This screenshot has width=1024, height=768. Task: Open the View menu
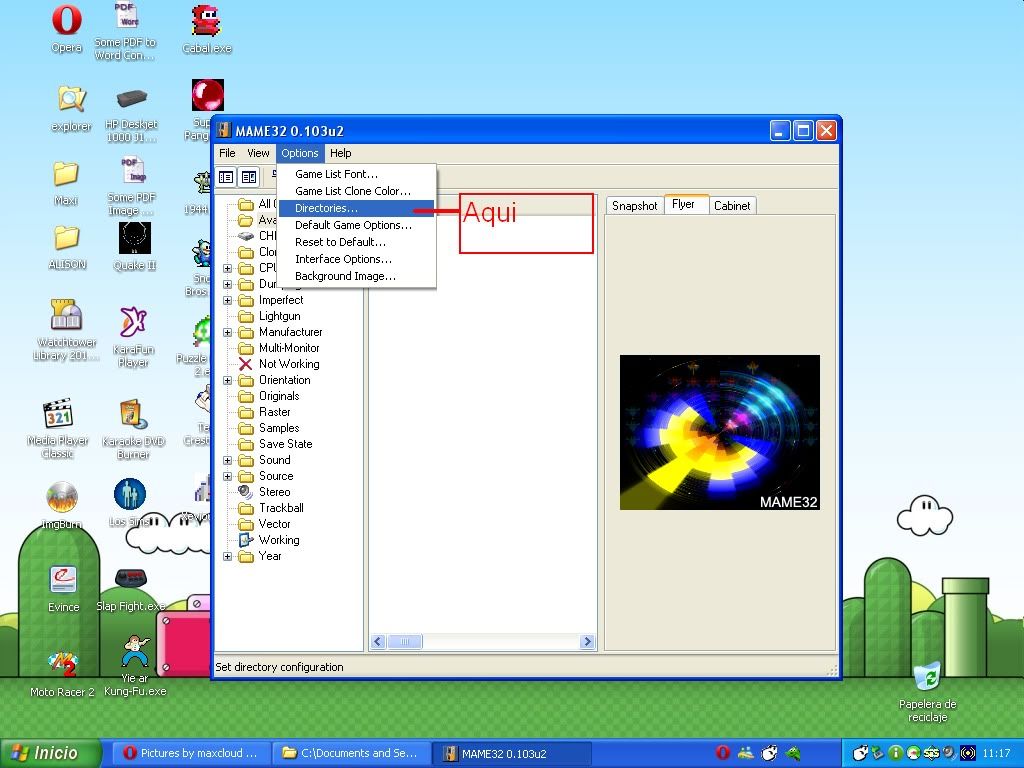click(258, 153)
